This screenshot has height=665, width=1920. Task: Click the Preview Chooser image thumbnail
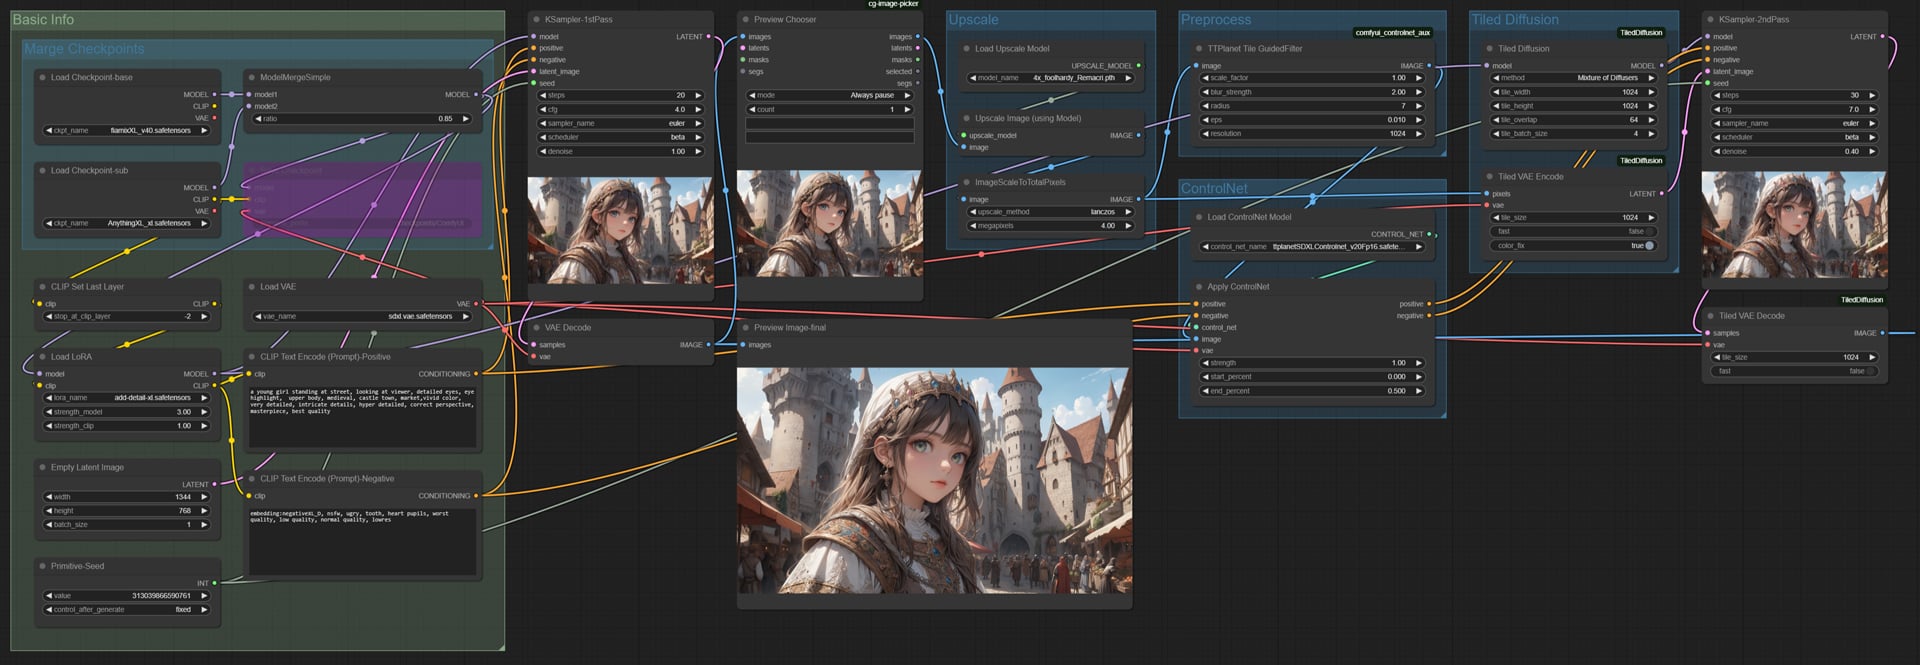[x=829, y=223]
